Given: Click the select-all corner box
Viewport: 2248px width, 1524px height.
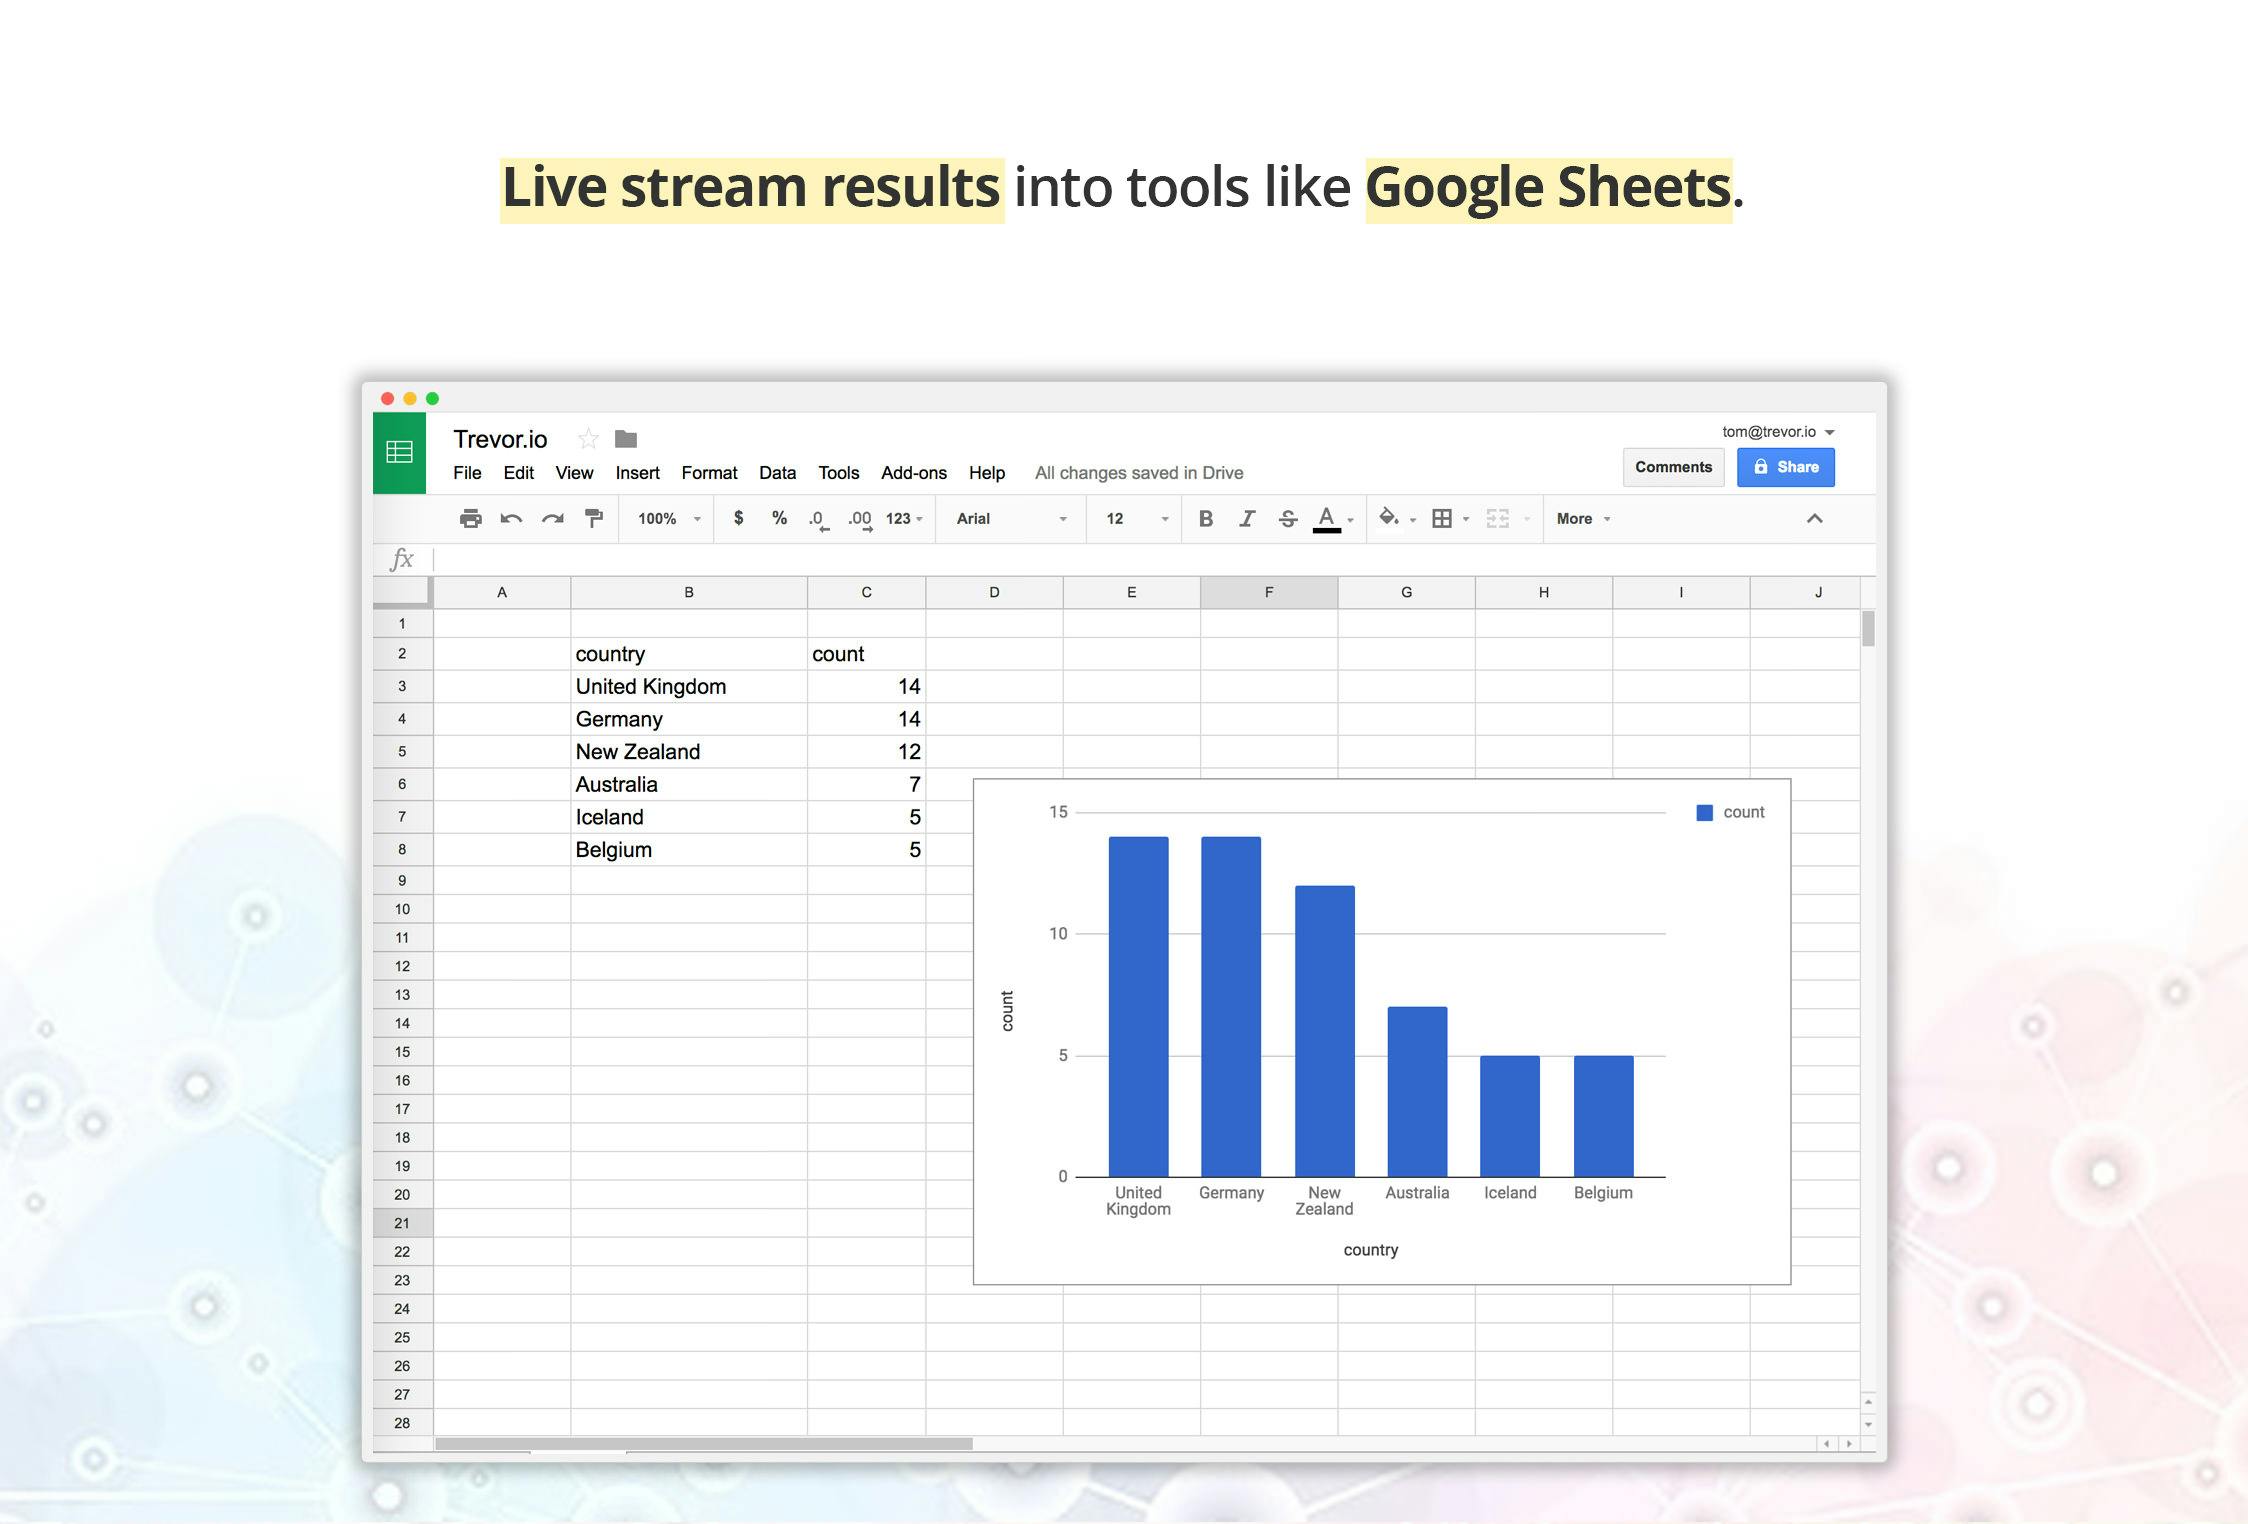Looking at the screenshot, I should [x=402, y=592].
